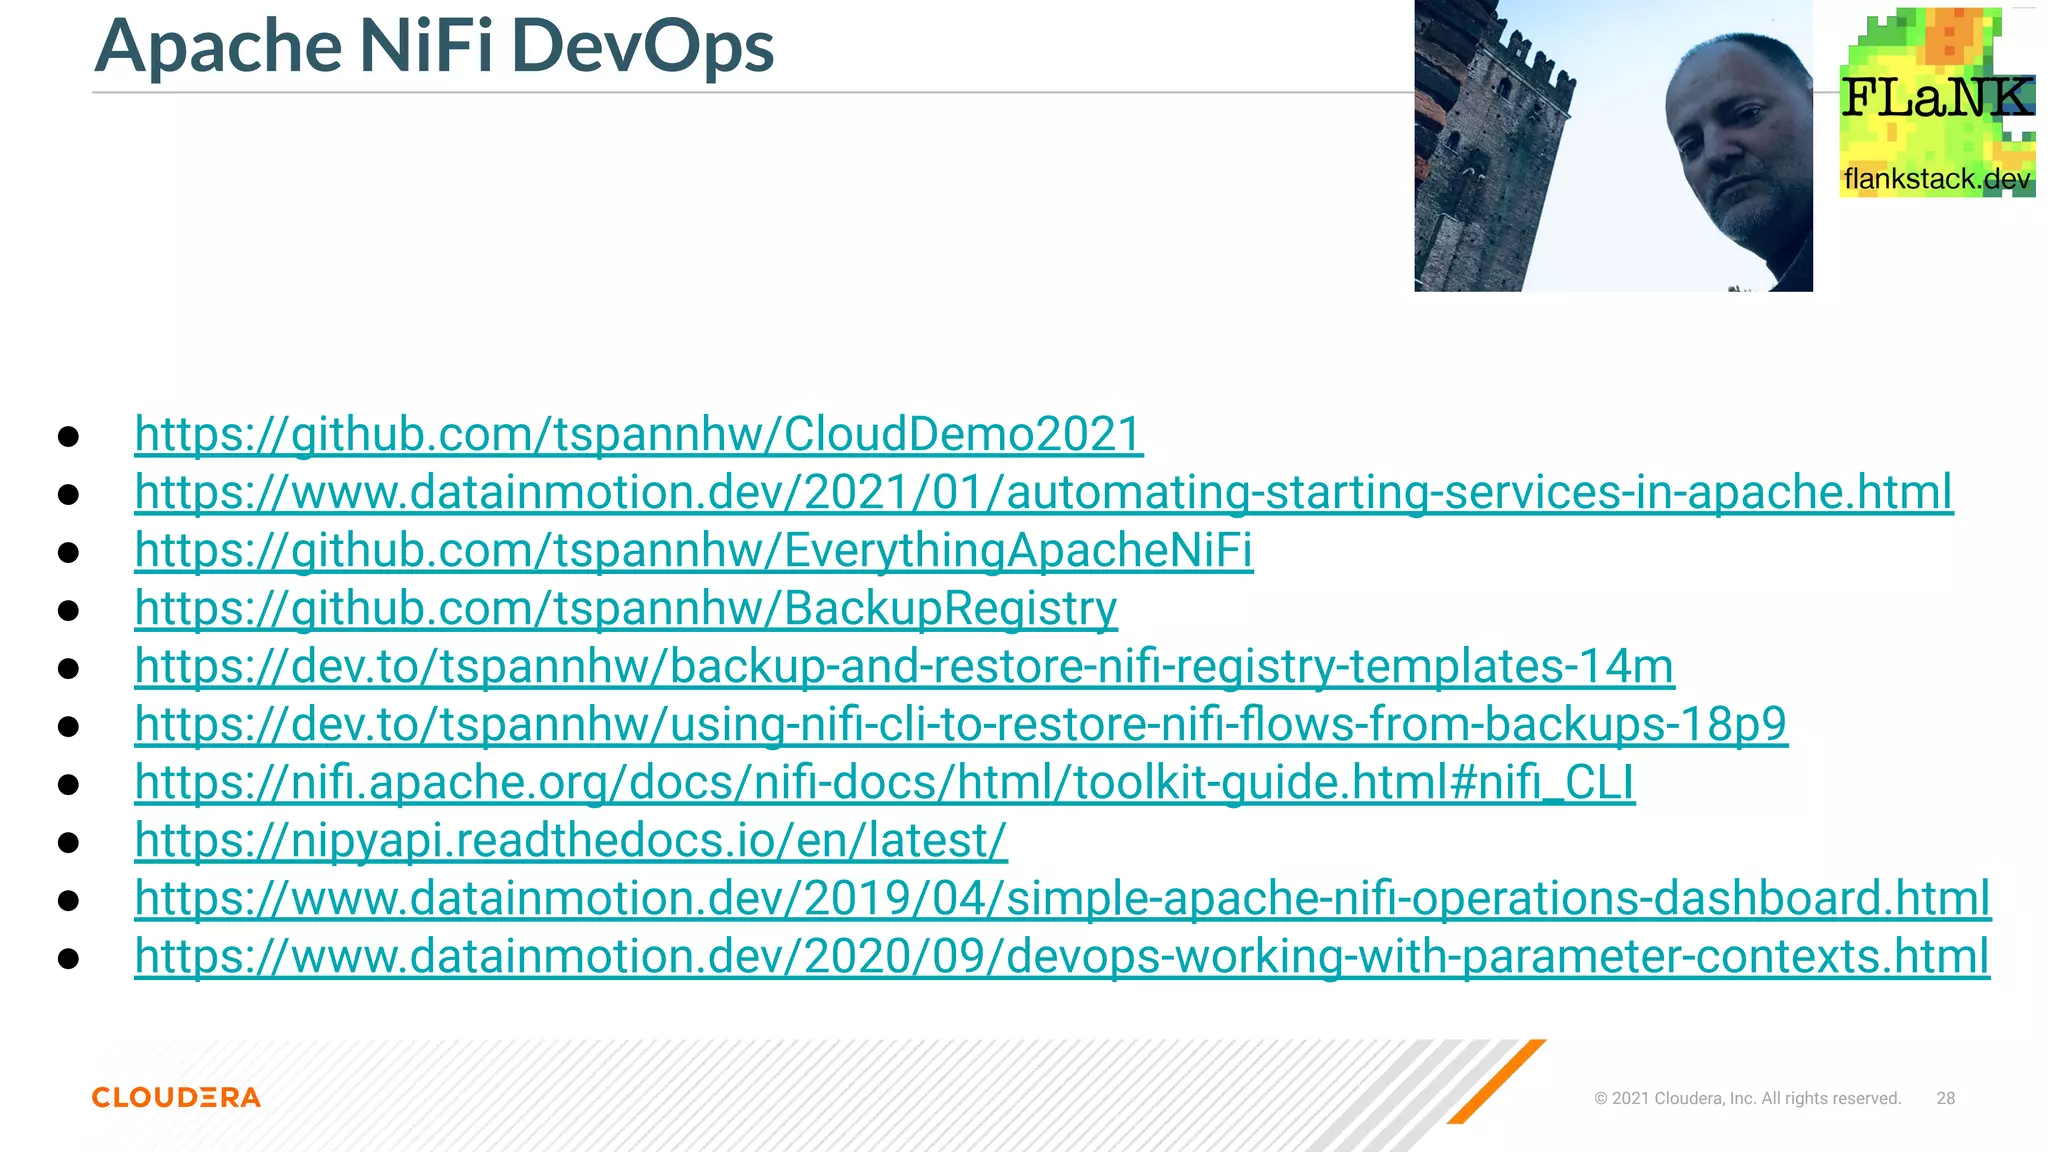Screen dimensions: 2048x1152
Task: Click the slide number 28
Action: point(1945,1098)
